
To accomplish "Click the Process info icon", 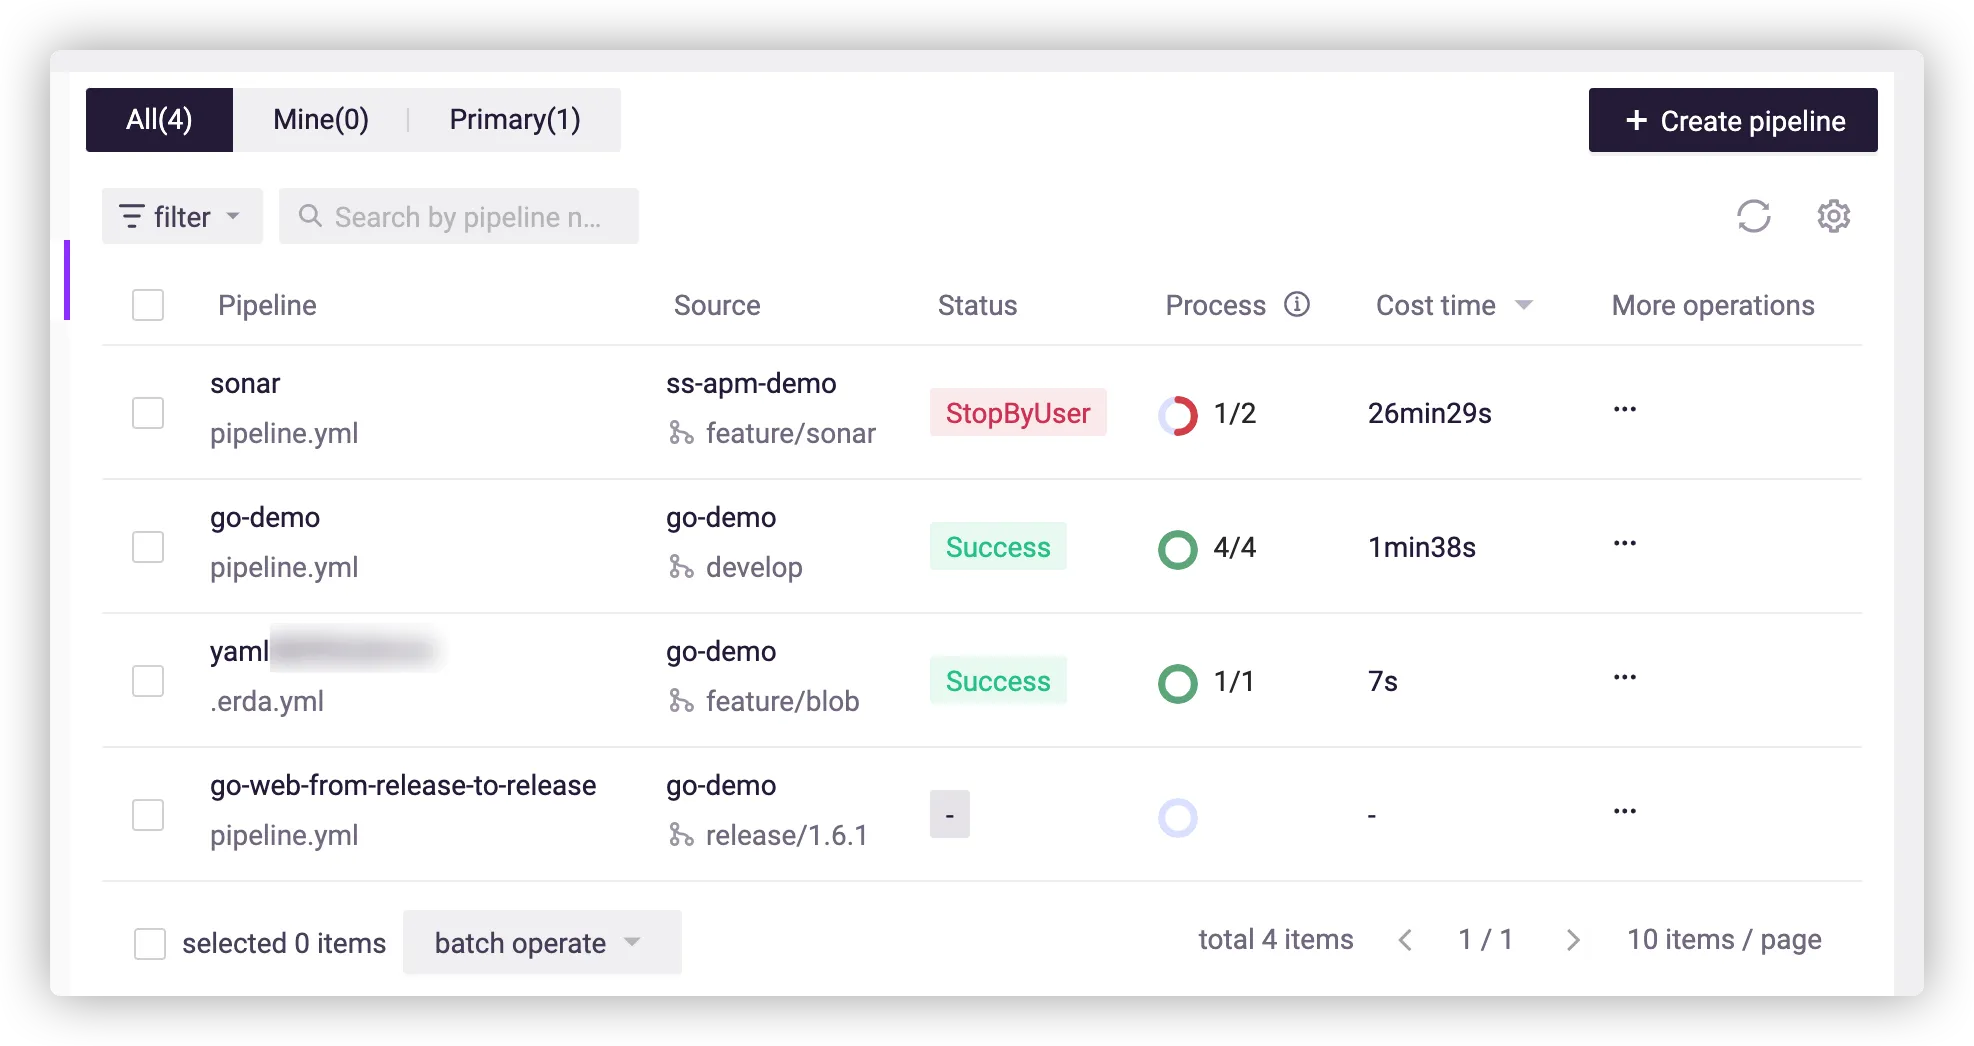I will (x=1297, y=304).
